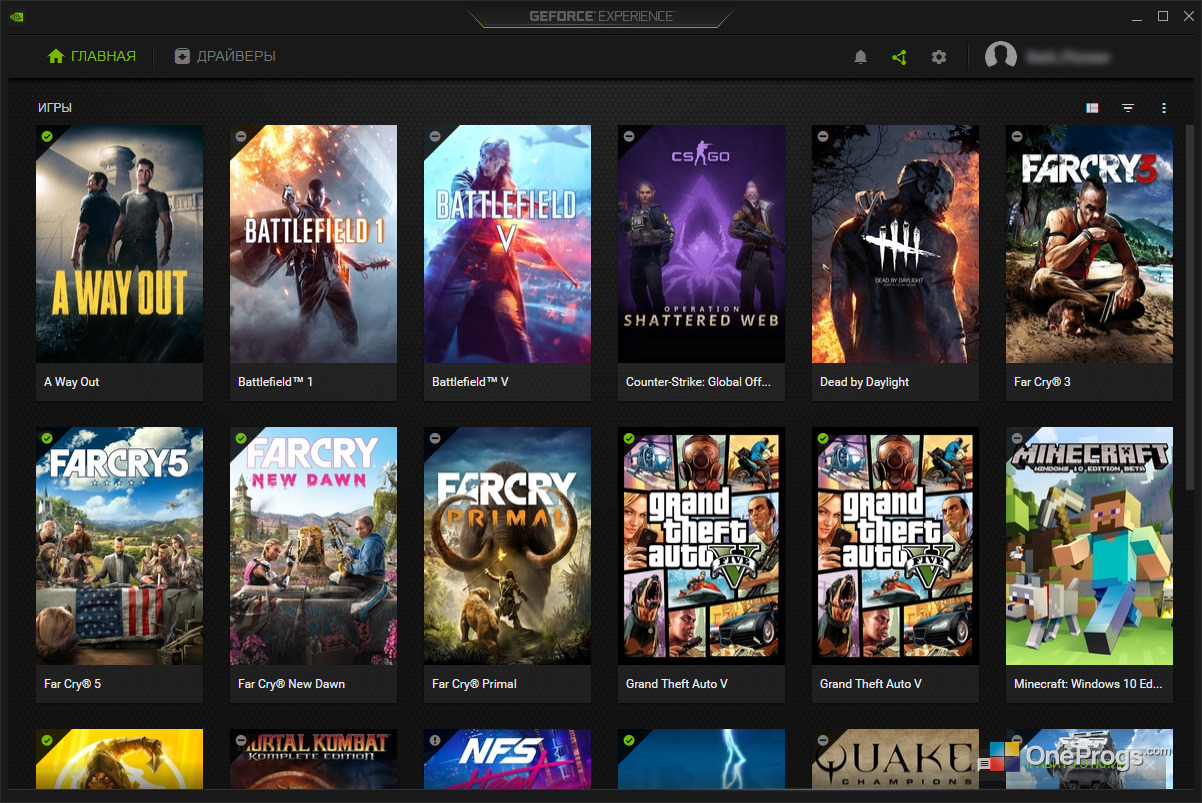Click the NVIDIA logo in title bar
Viewport: 1202px width, 803px height.
[x=19, y=17]
